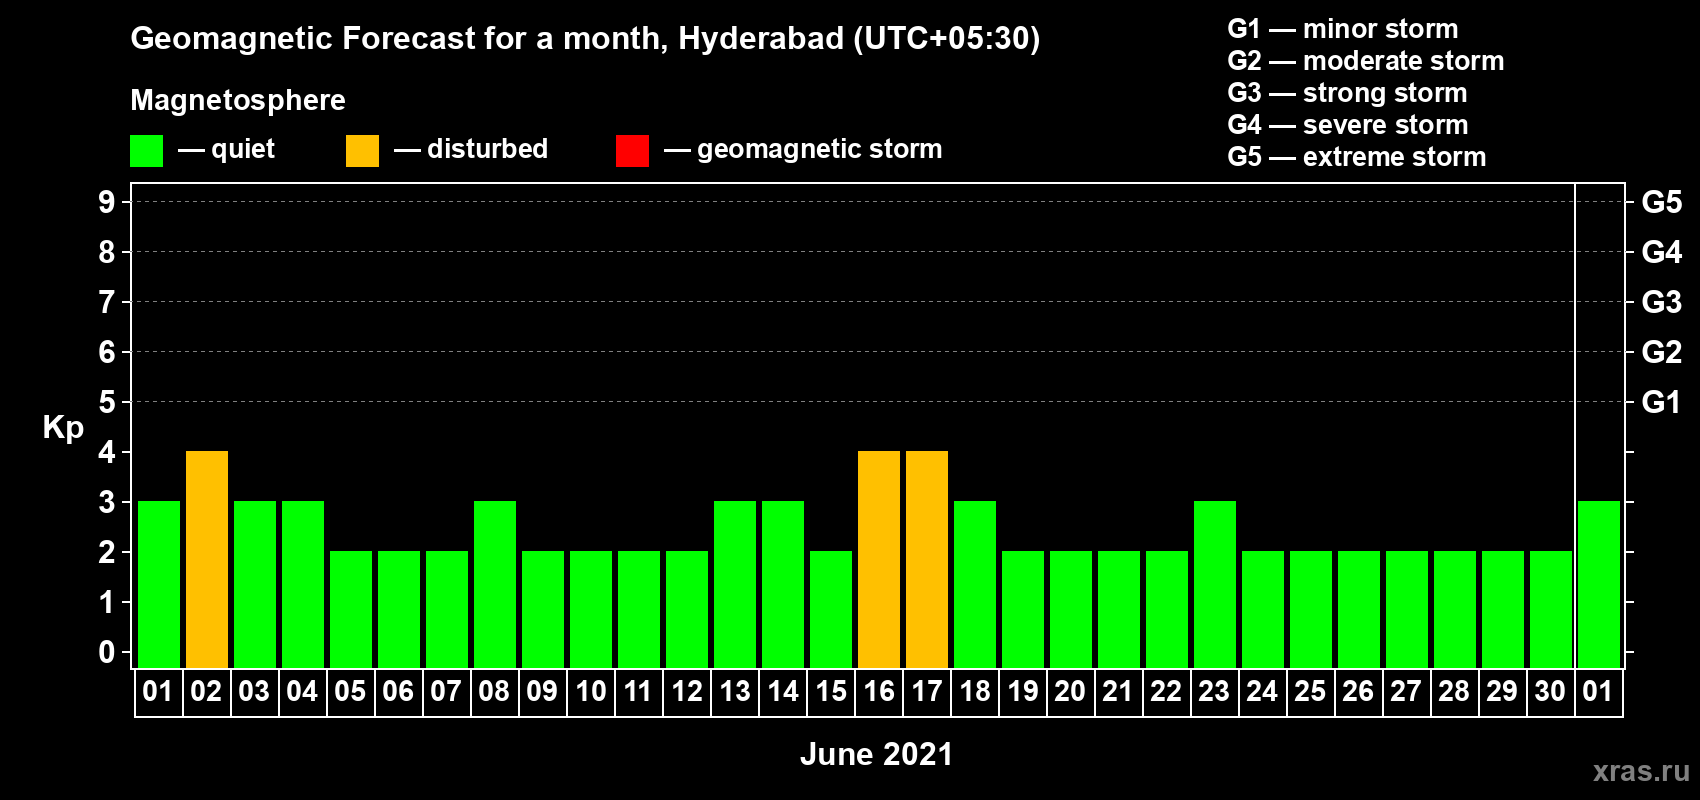Click the 'G2 — moderate storm' legend line
The width and height of the screenshot is (1700, 800).
pos(1366,61)
